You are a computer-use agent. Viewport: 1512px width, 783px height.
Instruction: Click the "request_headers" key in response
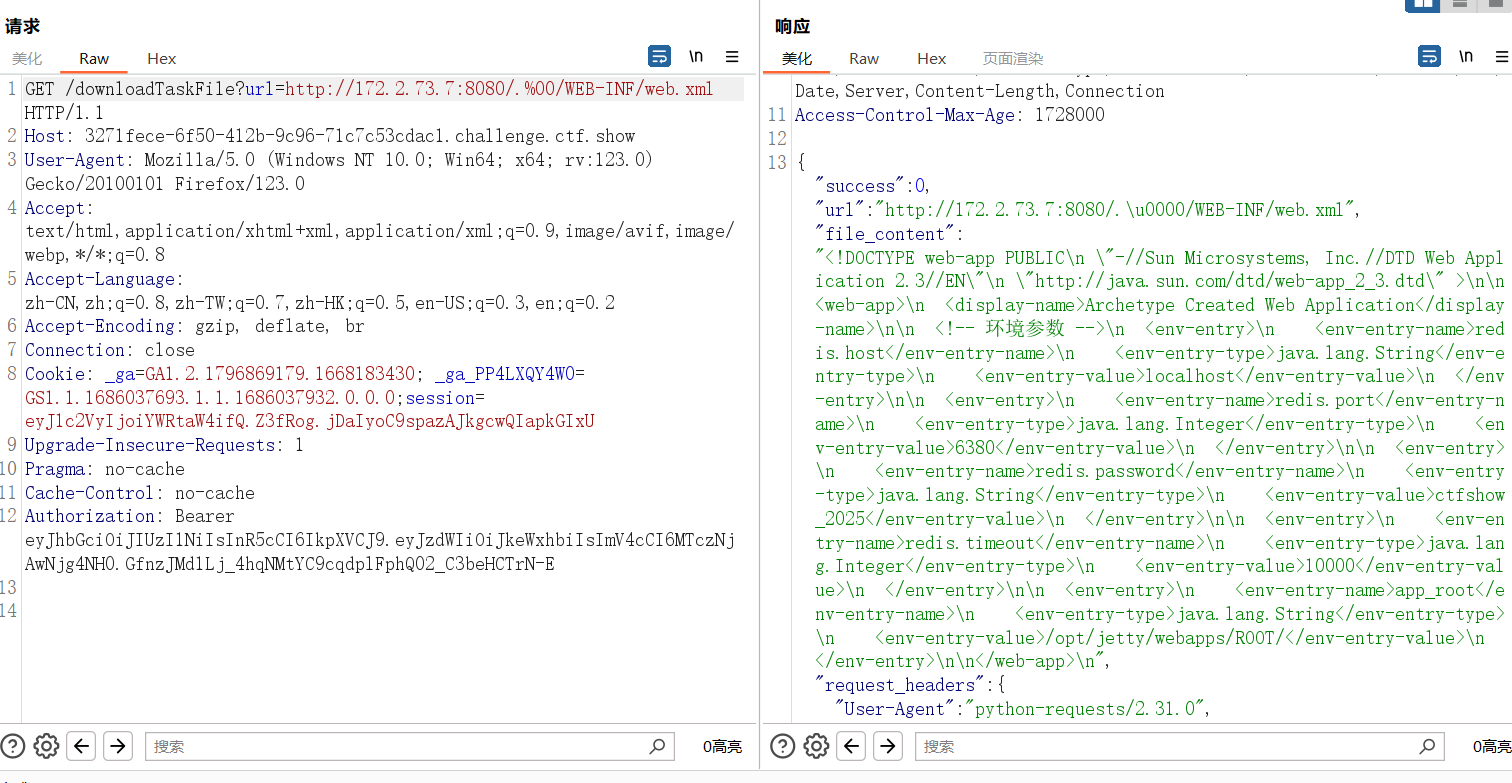point(896,685)
